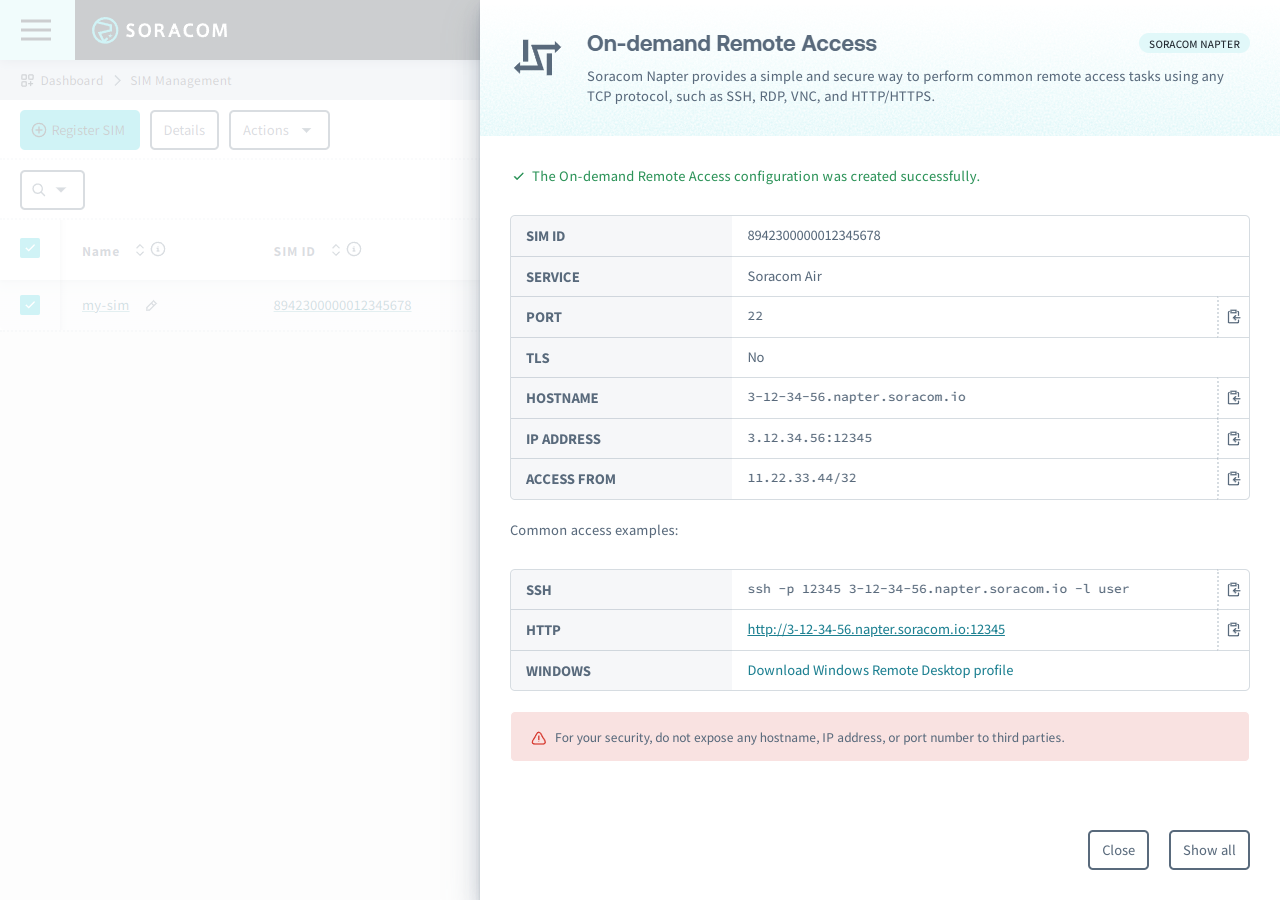Open the Actions dropdown
Screen dimensions: 1280x900
279,130
